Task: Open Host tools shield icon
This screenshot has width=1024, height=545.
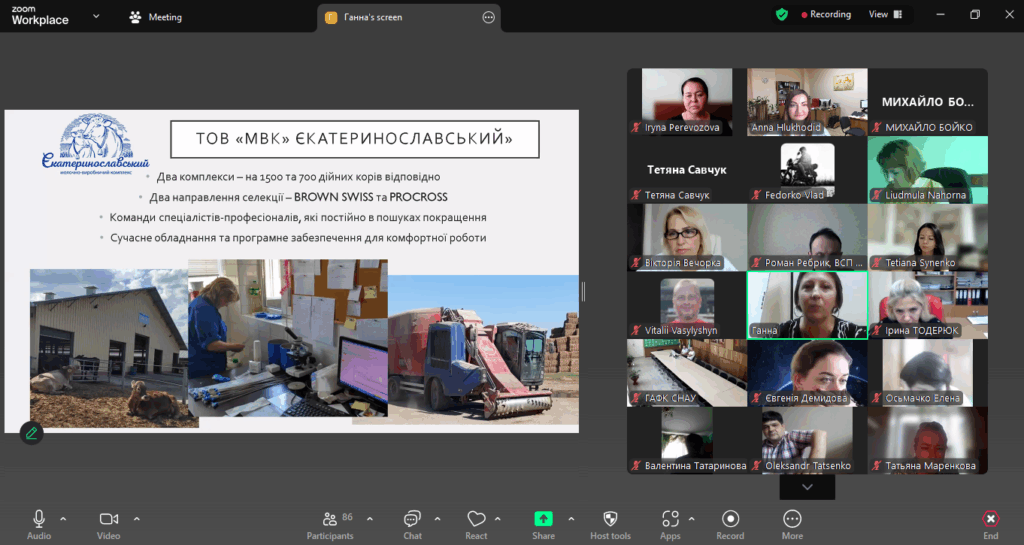Action: pos(610,519)
